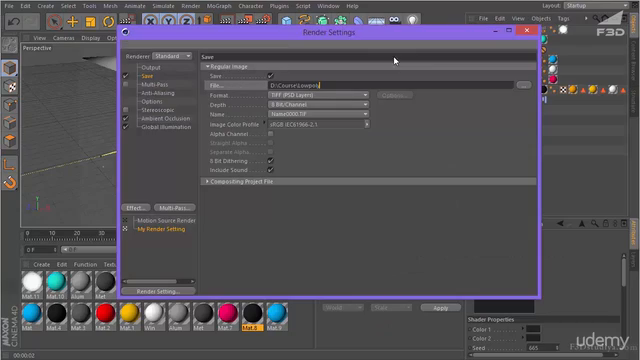The width and height of the screenshot is (640, 360).
Task: Open the Startup layout dropdown
Action: pyautogui.click(x=597, y=6)
